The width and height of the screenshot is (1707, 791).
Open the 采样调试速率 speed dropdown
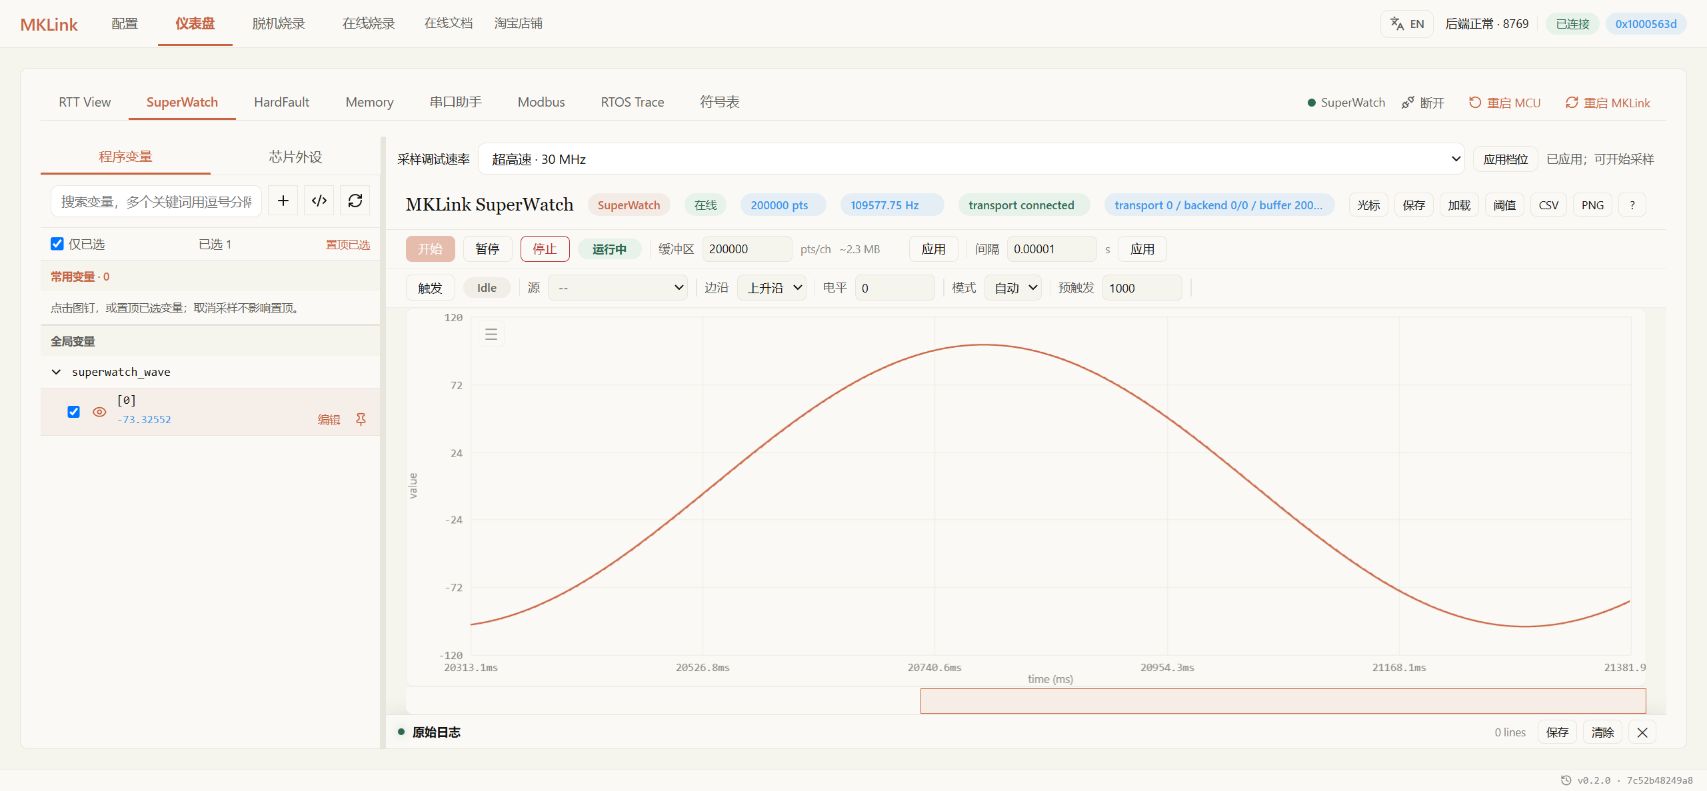971,159
